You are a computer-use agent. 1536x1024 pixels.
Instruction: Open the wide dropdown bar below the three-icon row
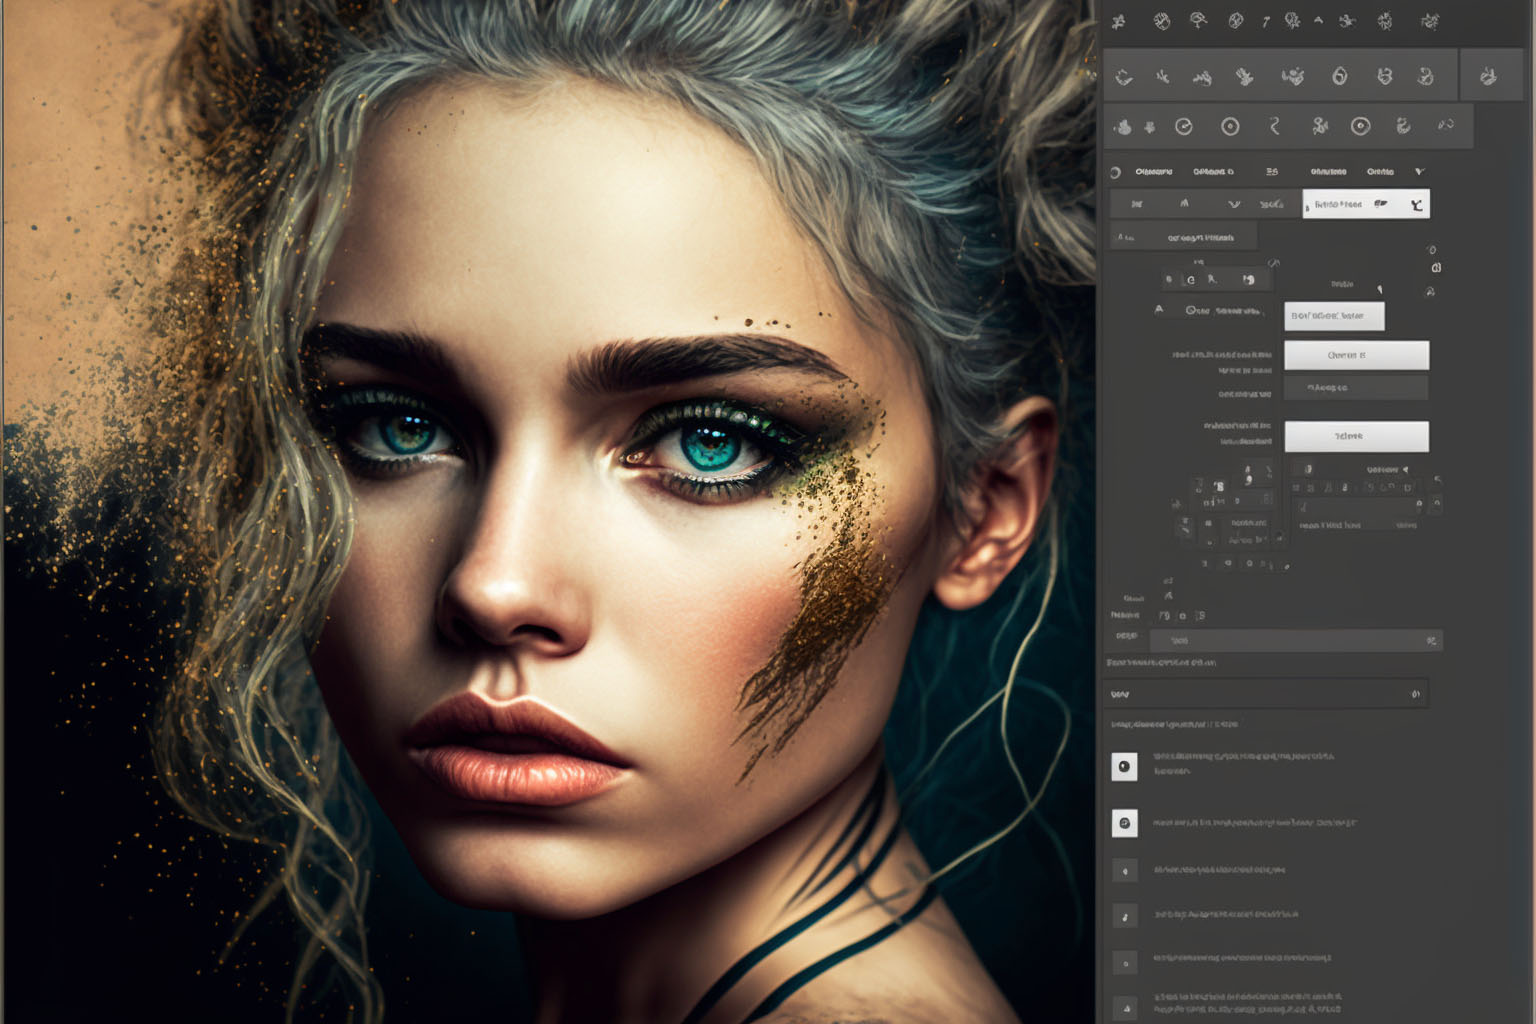[x=1295, y=640]
